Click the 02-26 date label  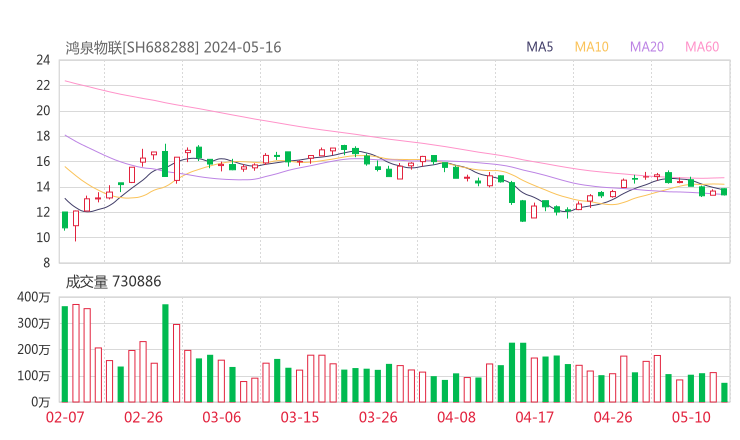(143, 417)
